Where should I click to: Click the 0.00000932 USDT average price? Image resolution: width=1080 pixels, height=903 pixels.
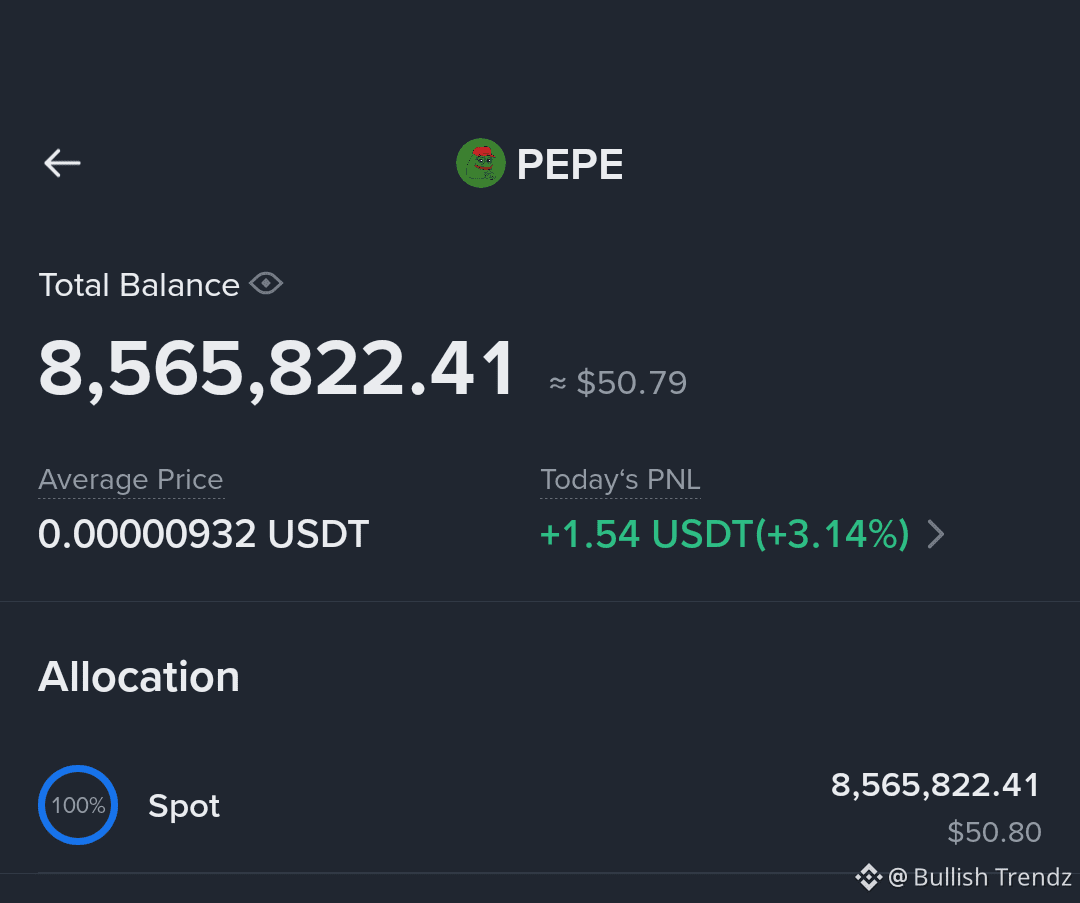(204, 534)
